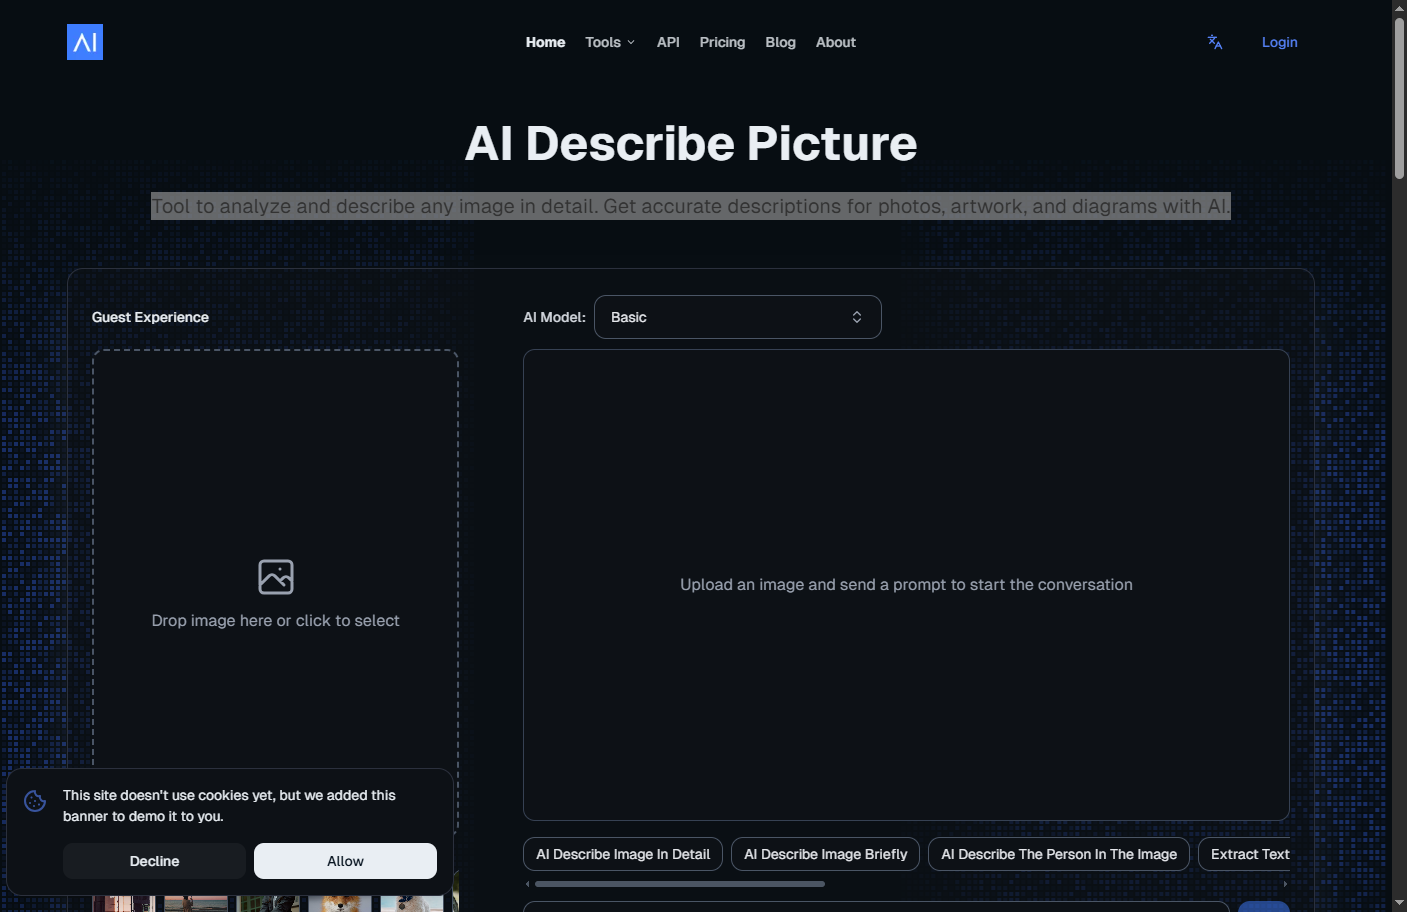
Task: Open the AI Model dropdown
Action: click(x=737, y=316)
